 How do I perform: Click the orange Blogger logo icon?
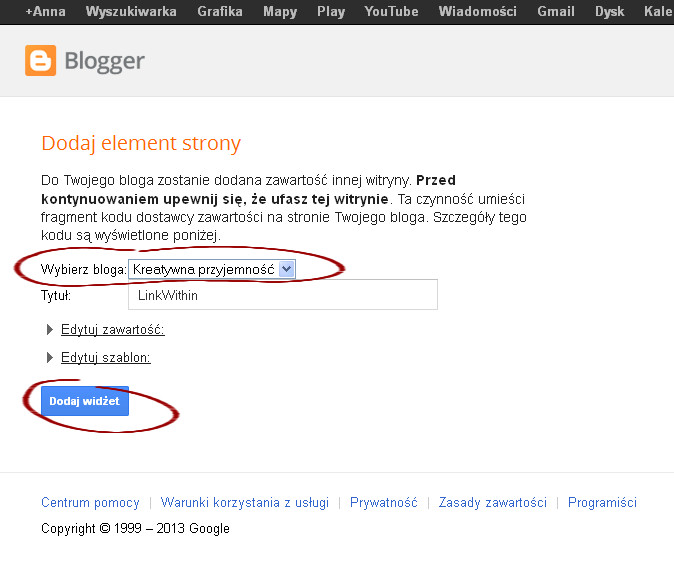40,61
